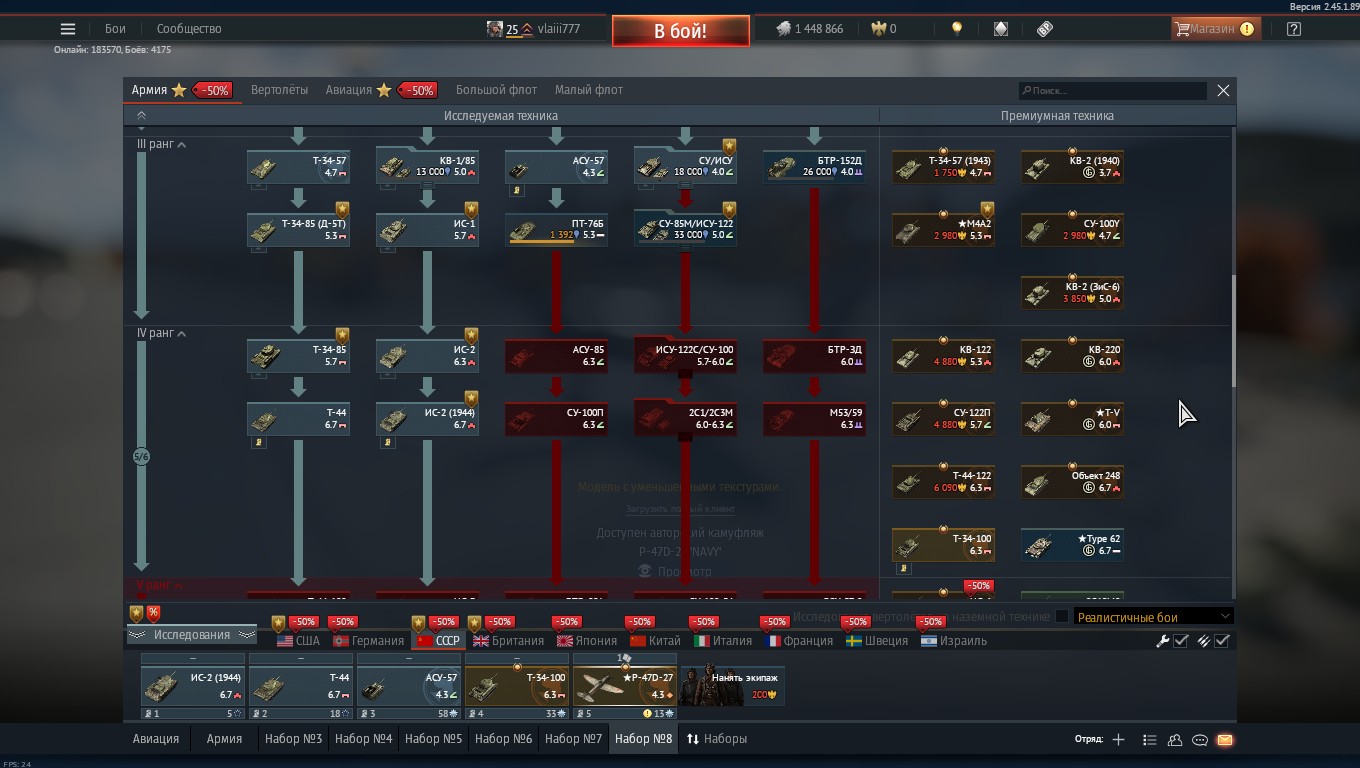Select the США nation tab

298,641
